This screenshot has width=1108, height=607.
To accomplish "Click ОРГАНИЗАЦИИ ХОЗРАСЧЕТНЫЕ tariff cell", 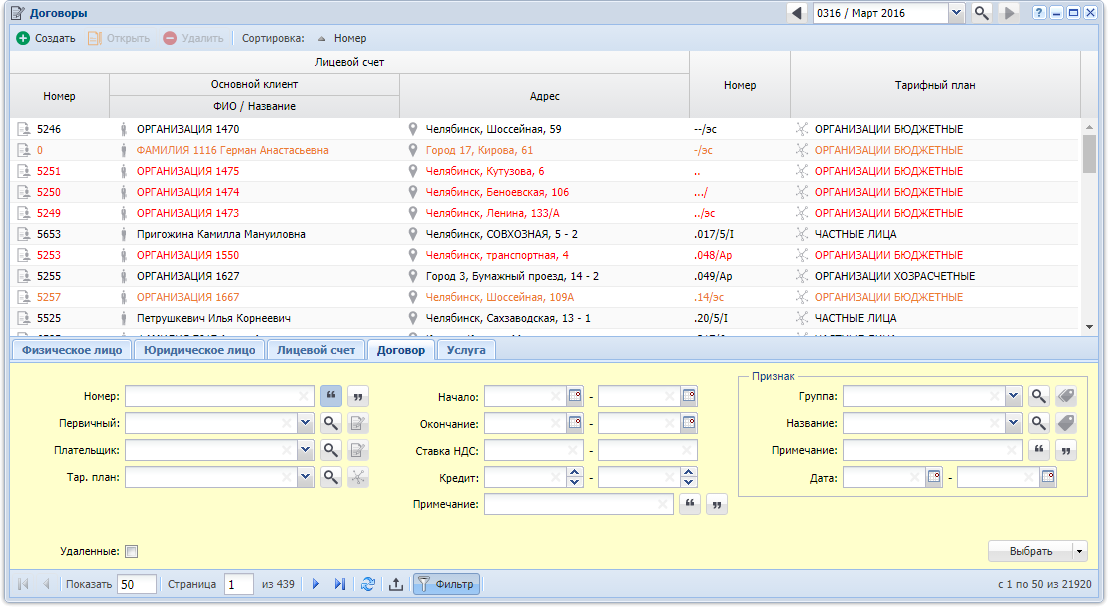I will pos(895,276).
